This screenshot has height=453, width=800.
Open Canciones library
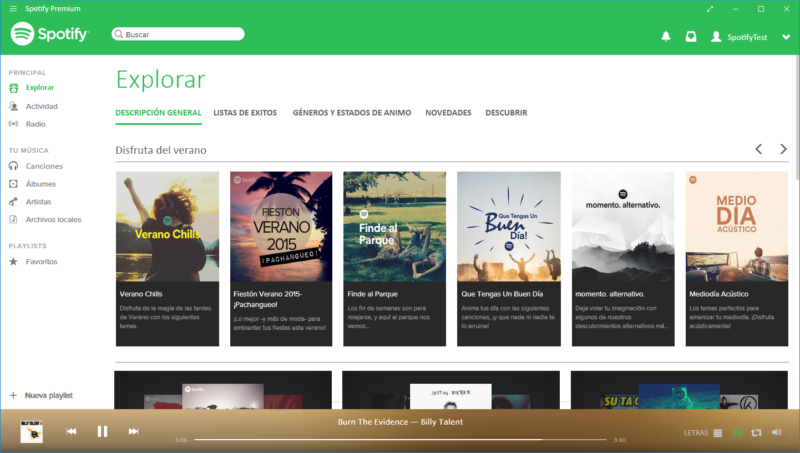44,166
